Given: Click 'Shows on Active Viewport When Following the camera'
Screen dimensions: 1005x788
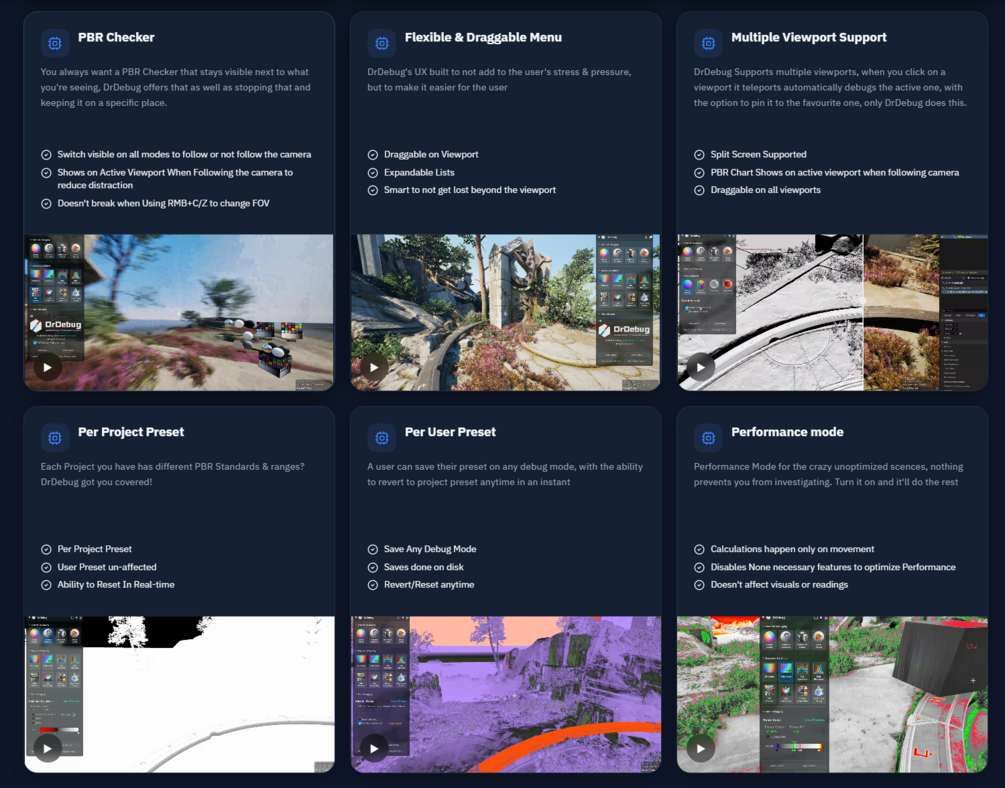Looking at the screenshot, I should [175, 179].
